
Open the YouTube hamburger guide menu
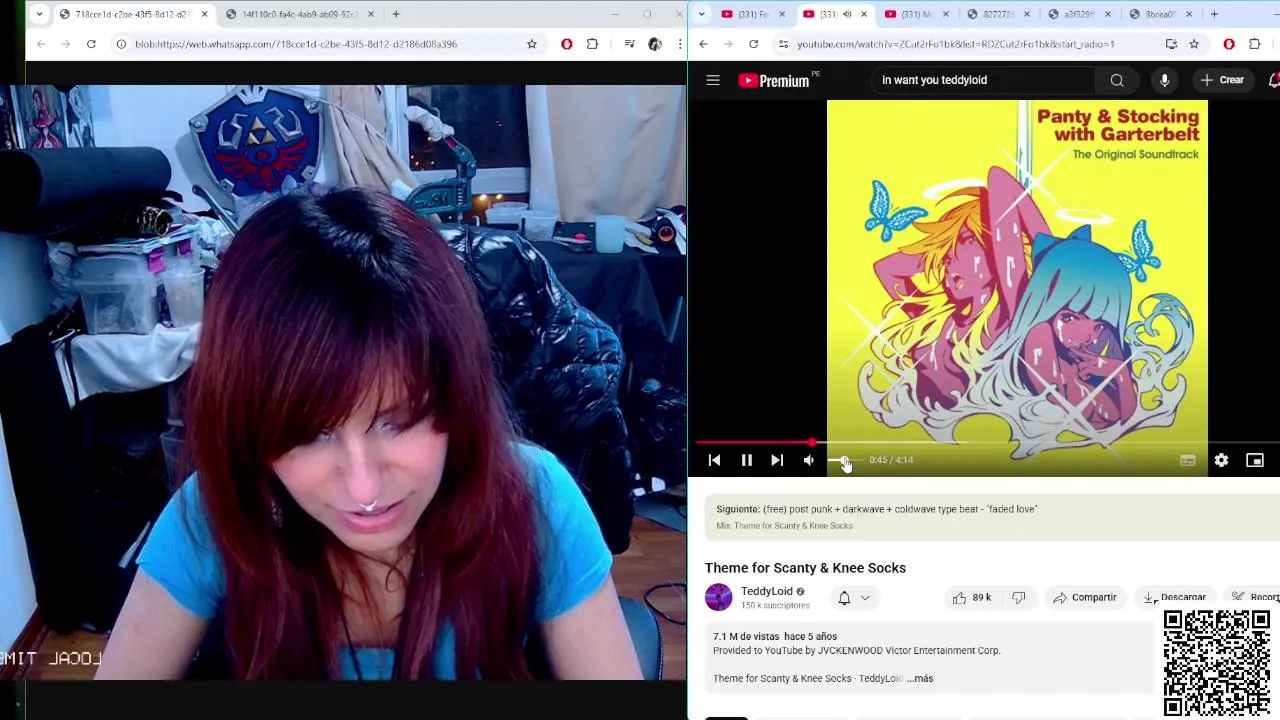pyautogui.click(x=713, y=80)
